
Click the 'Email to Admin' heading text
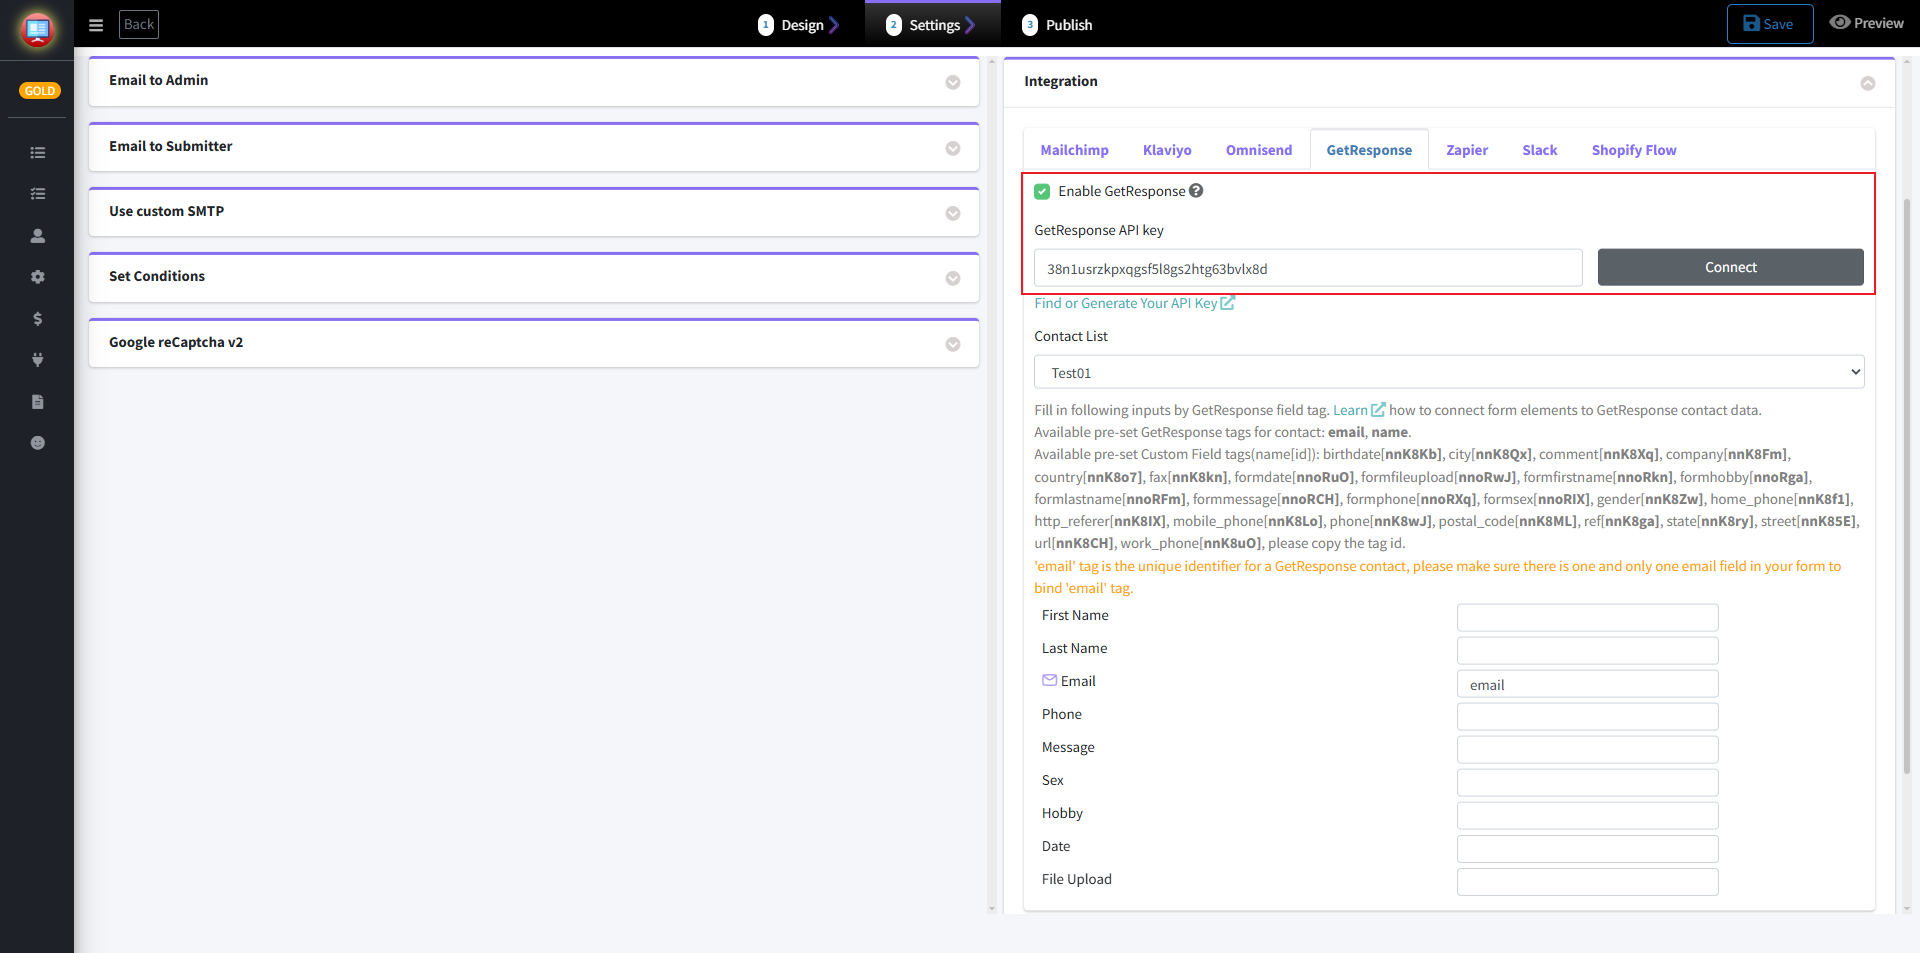pos(159,80)
